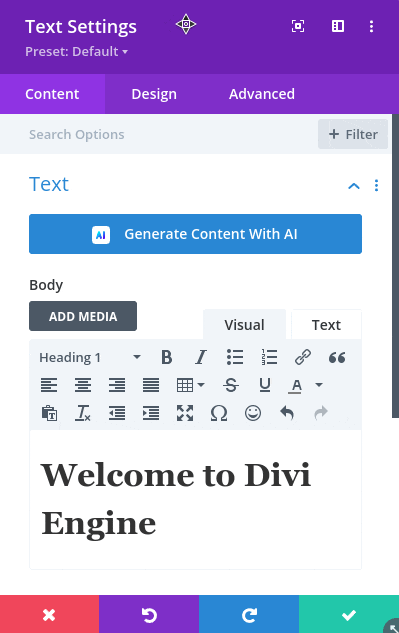Decrease indent
This screenshot has width=399, height=633.
pyautogui.click(x=117, y=413)
